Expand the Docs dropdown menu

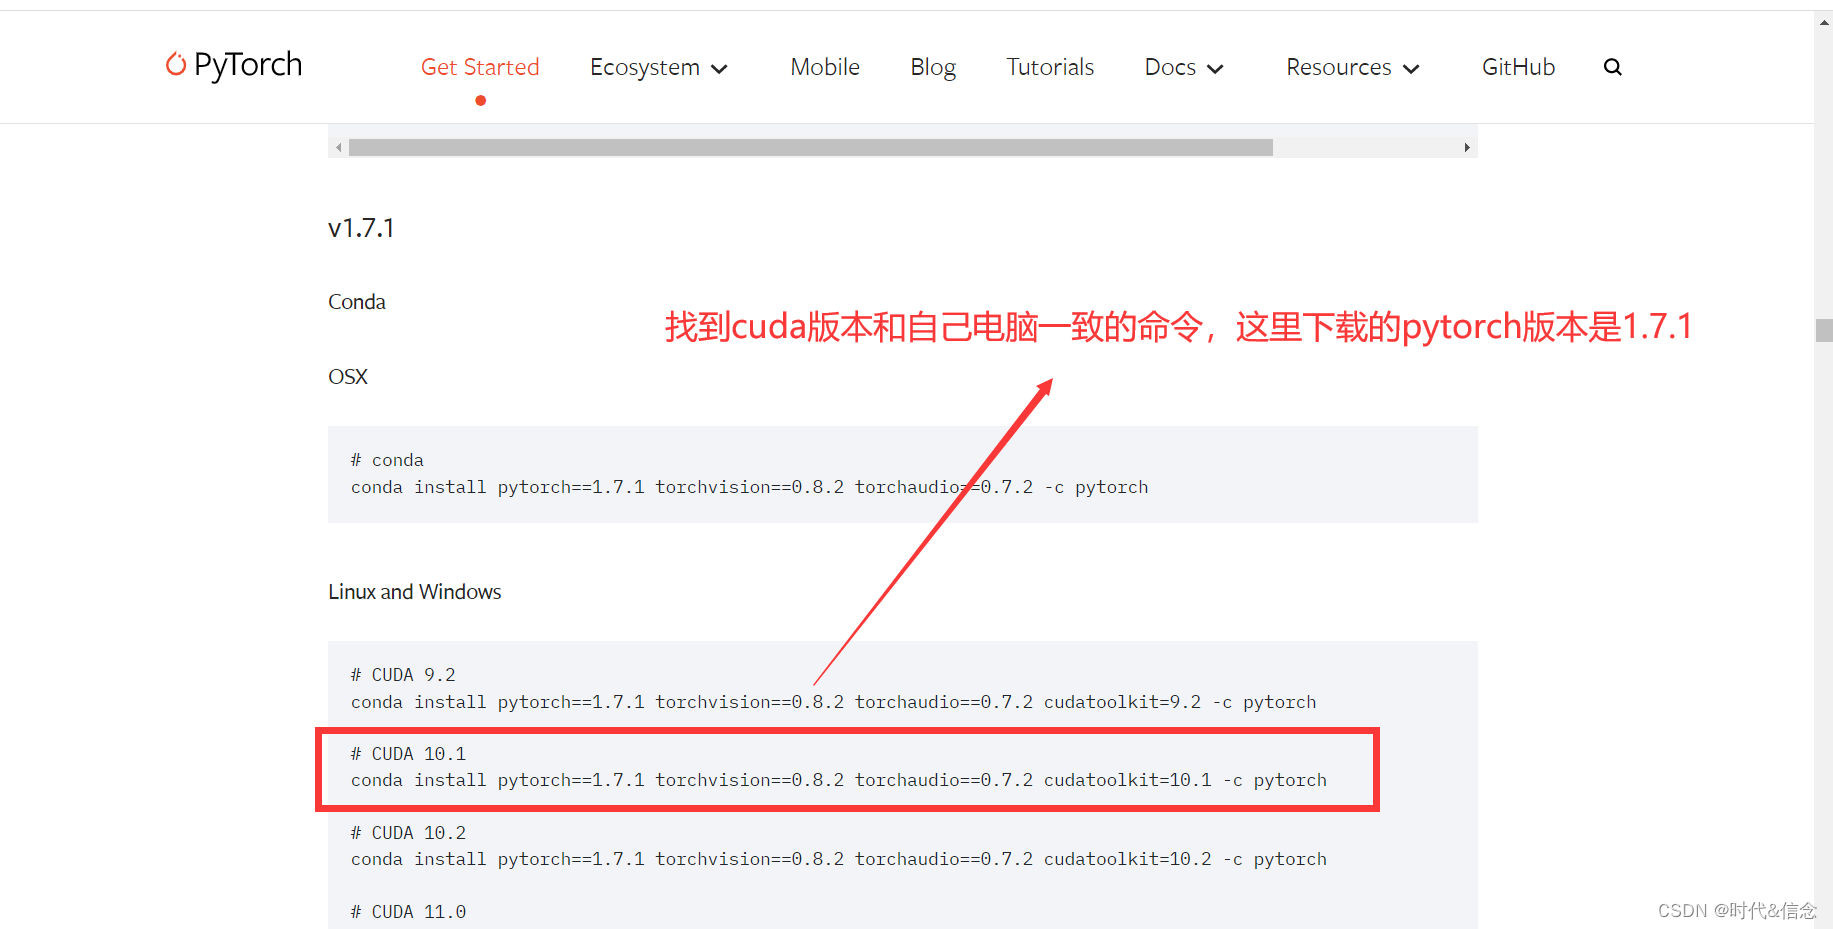click(1184, 67)
